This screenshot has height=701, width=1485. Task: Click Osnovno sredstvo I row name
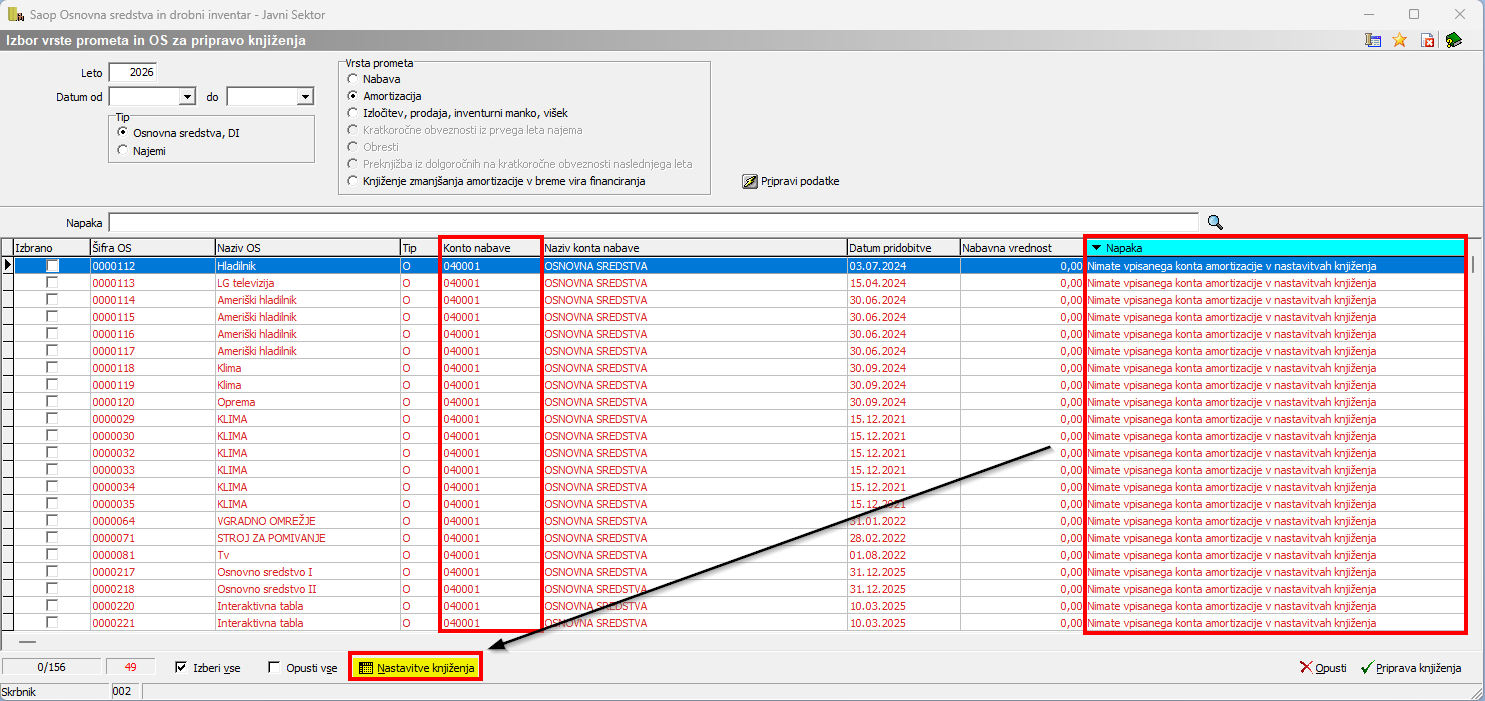[265, 572]
